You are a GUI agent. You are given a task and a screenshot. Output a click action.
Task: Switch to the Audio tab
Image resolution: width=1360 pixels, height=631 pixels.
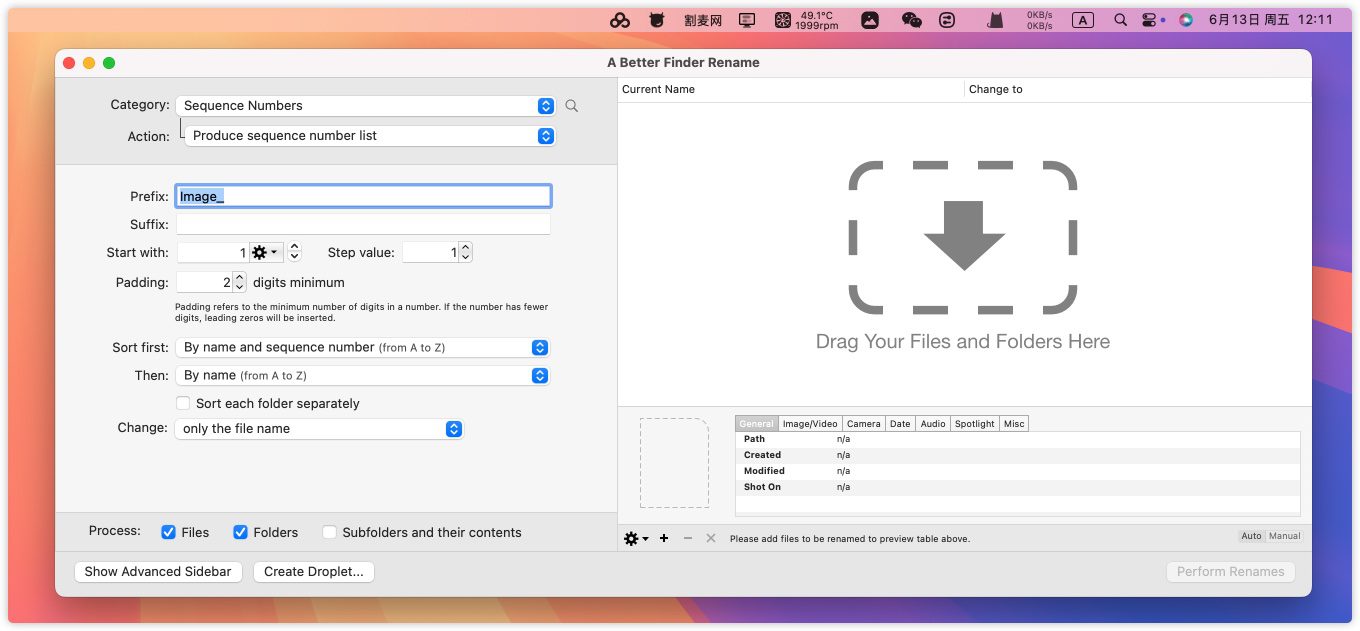(933, 424)
